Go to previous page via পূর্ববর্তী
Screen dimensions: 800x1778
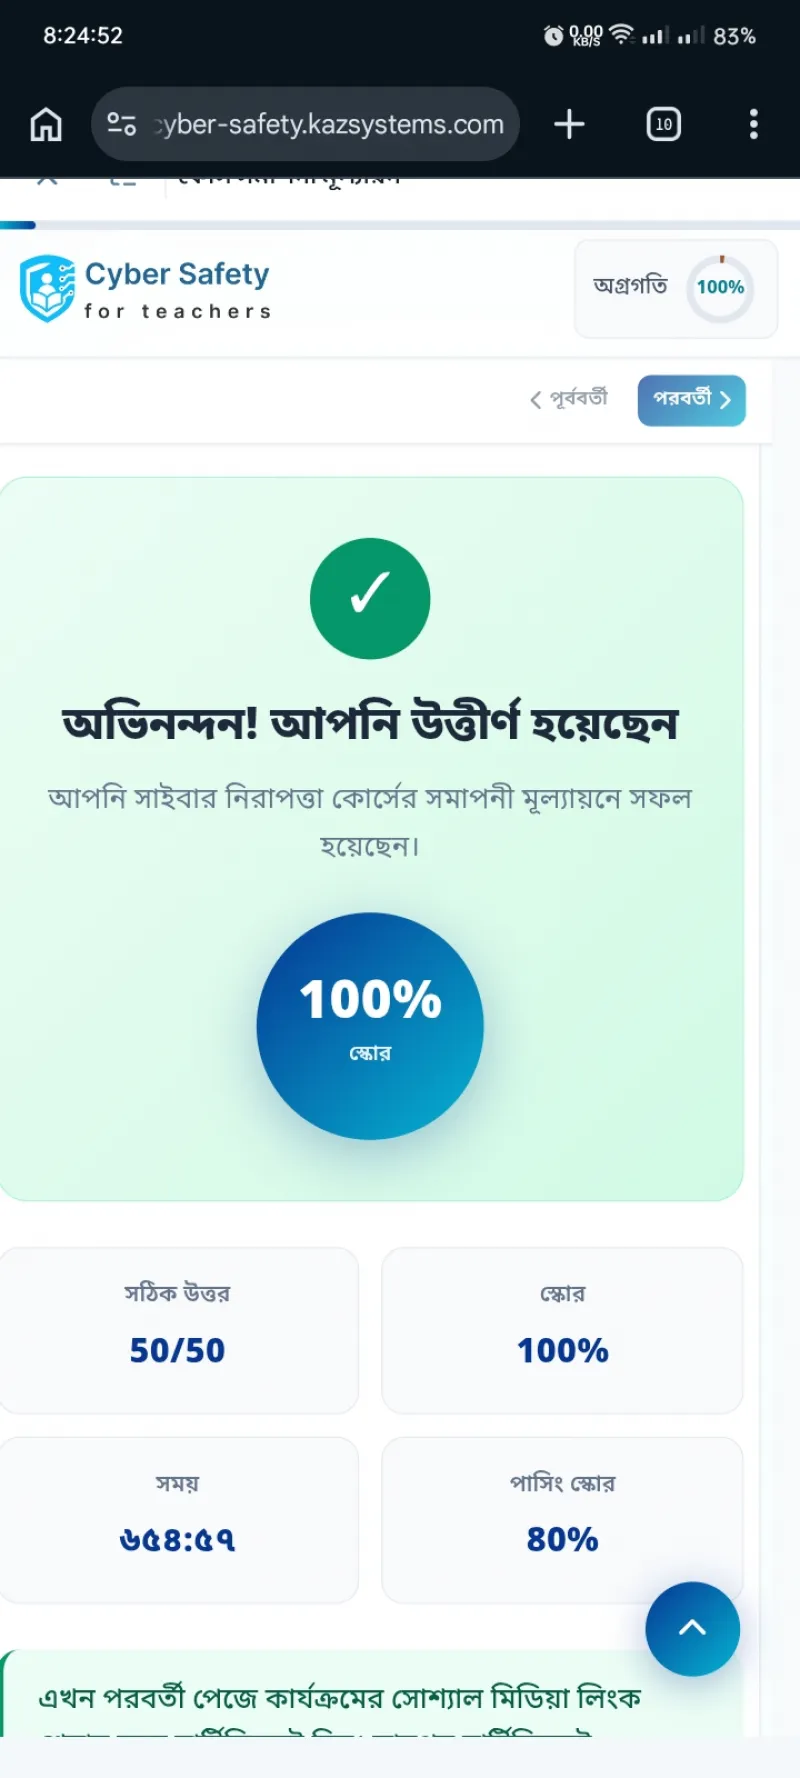coord(568,398)
